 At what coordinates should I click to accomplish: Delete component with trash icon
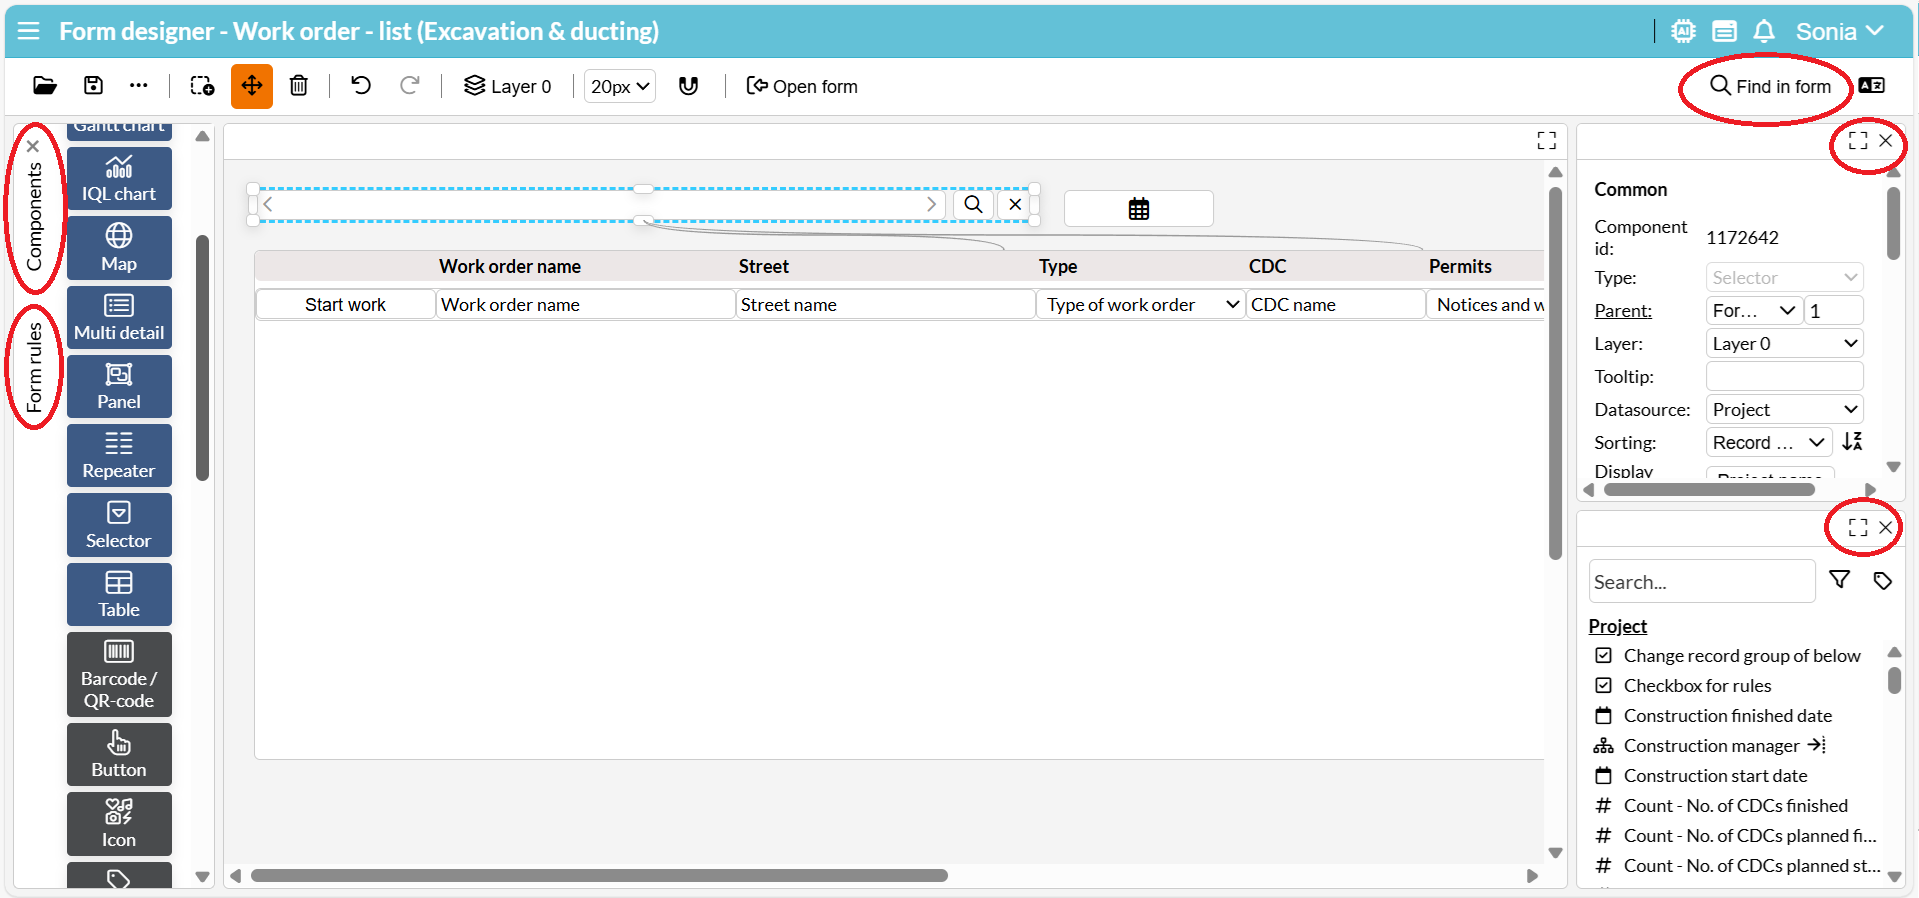(298, 86)
